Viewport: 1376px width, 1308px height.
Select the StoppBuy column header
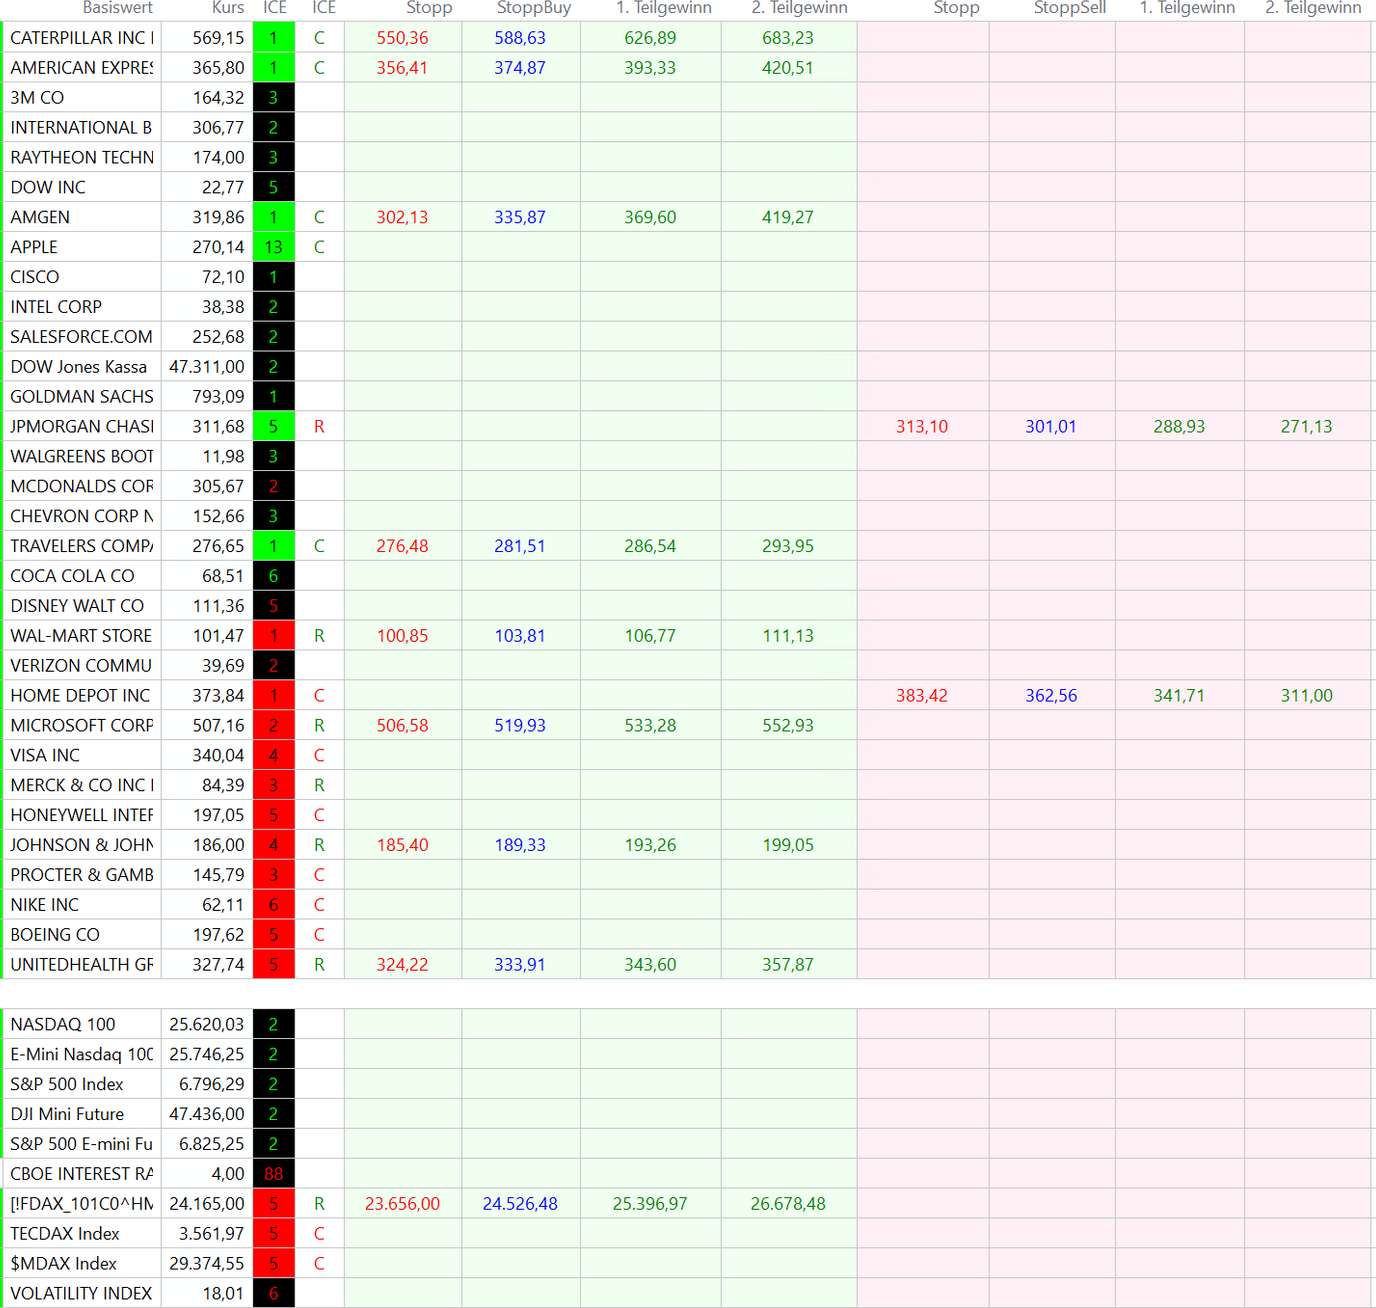click(534, 8)
